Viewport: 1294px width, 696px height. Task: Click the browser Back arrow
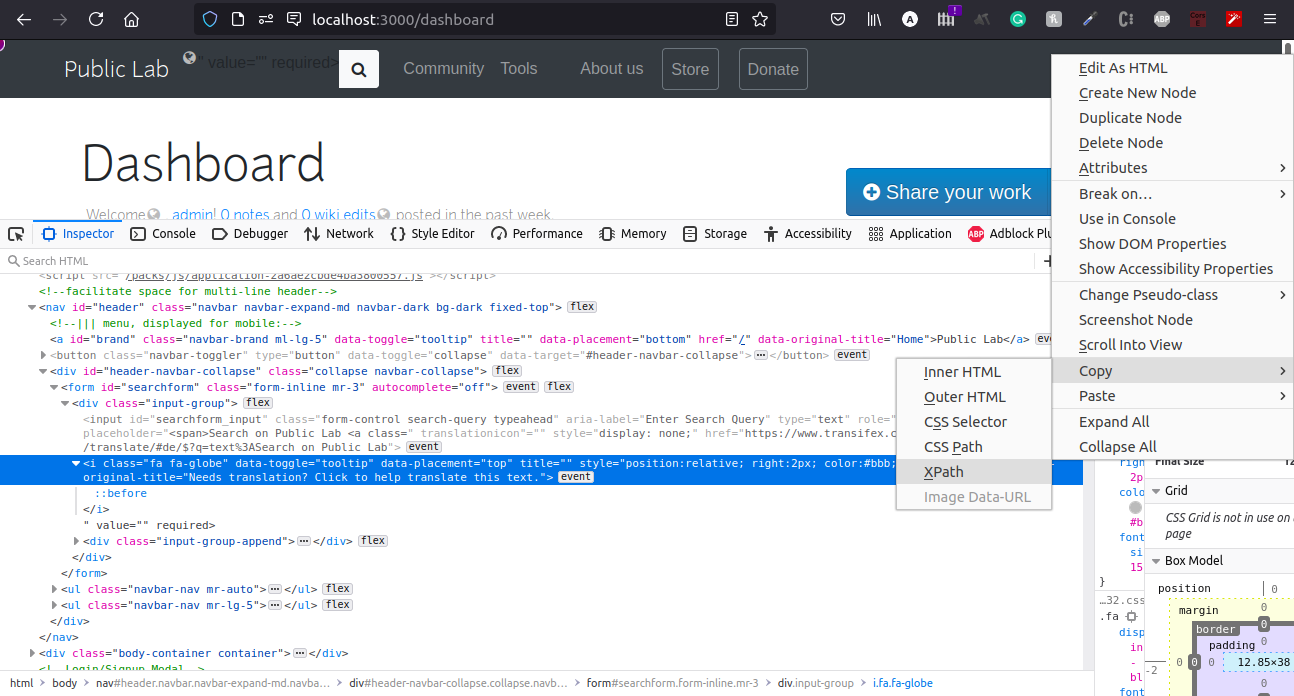tap(24, 19)
